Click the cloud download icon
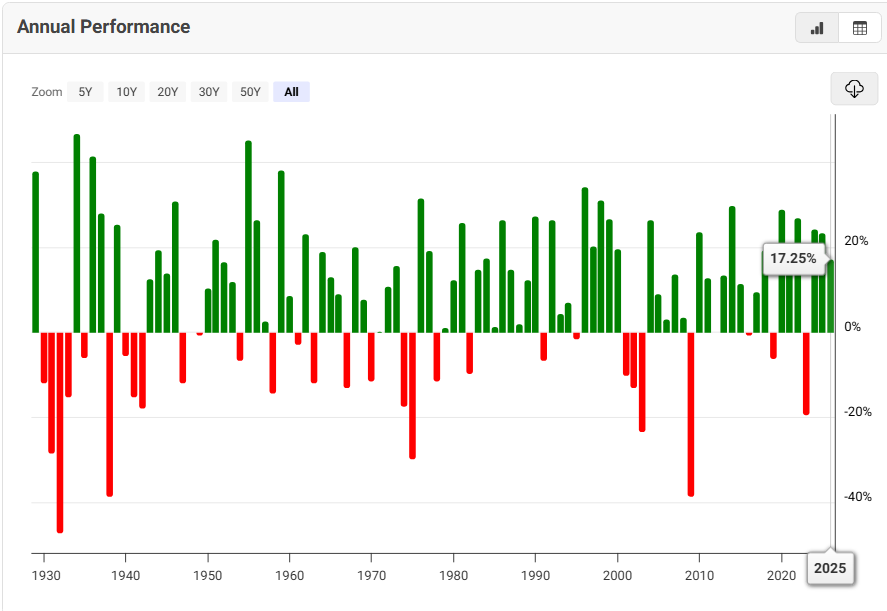Screen dimensions: 887x611 (x=854, y=89)
